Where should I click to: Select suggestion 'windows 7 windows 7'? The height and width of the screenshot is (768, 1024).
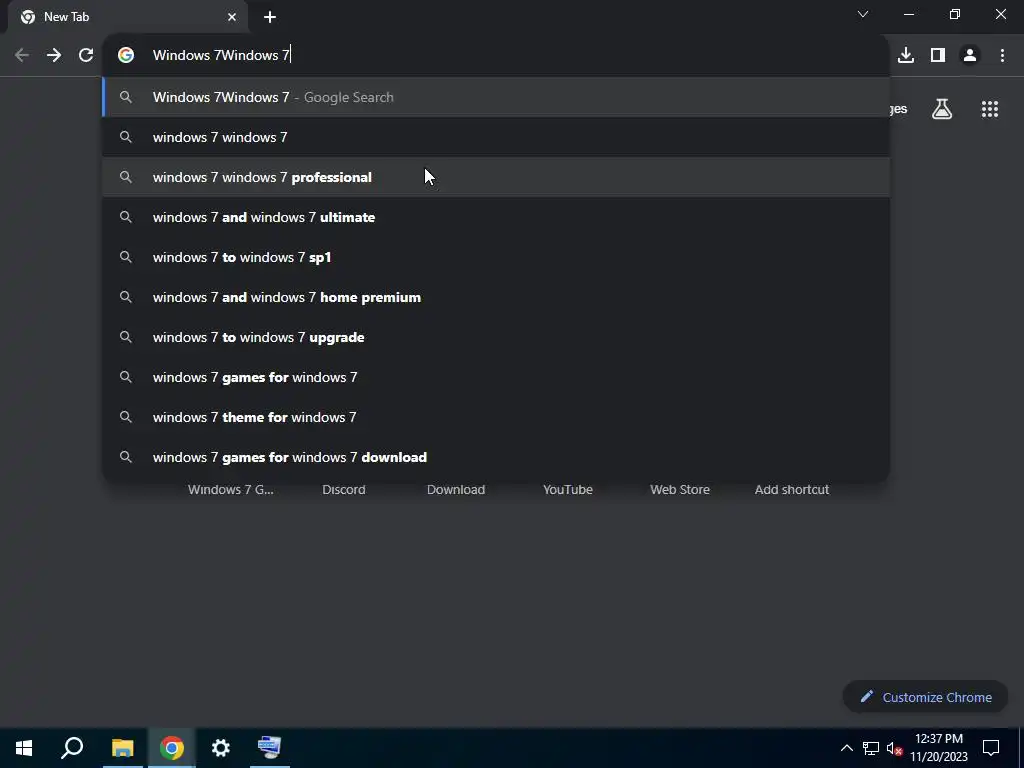pyautogui.click(x=496, y=137)
